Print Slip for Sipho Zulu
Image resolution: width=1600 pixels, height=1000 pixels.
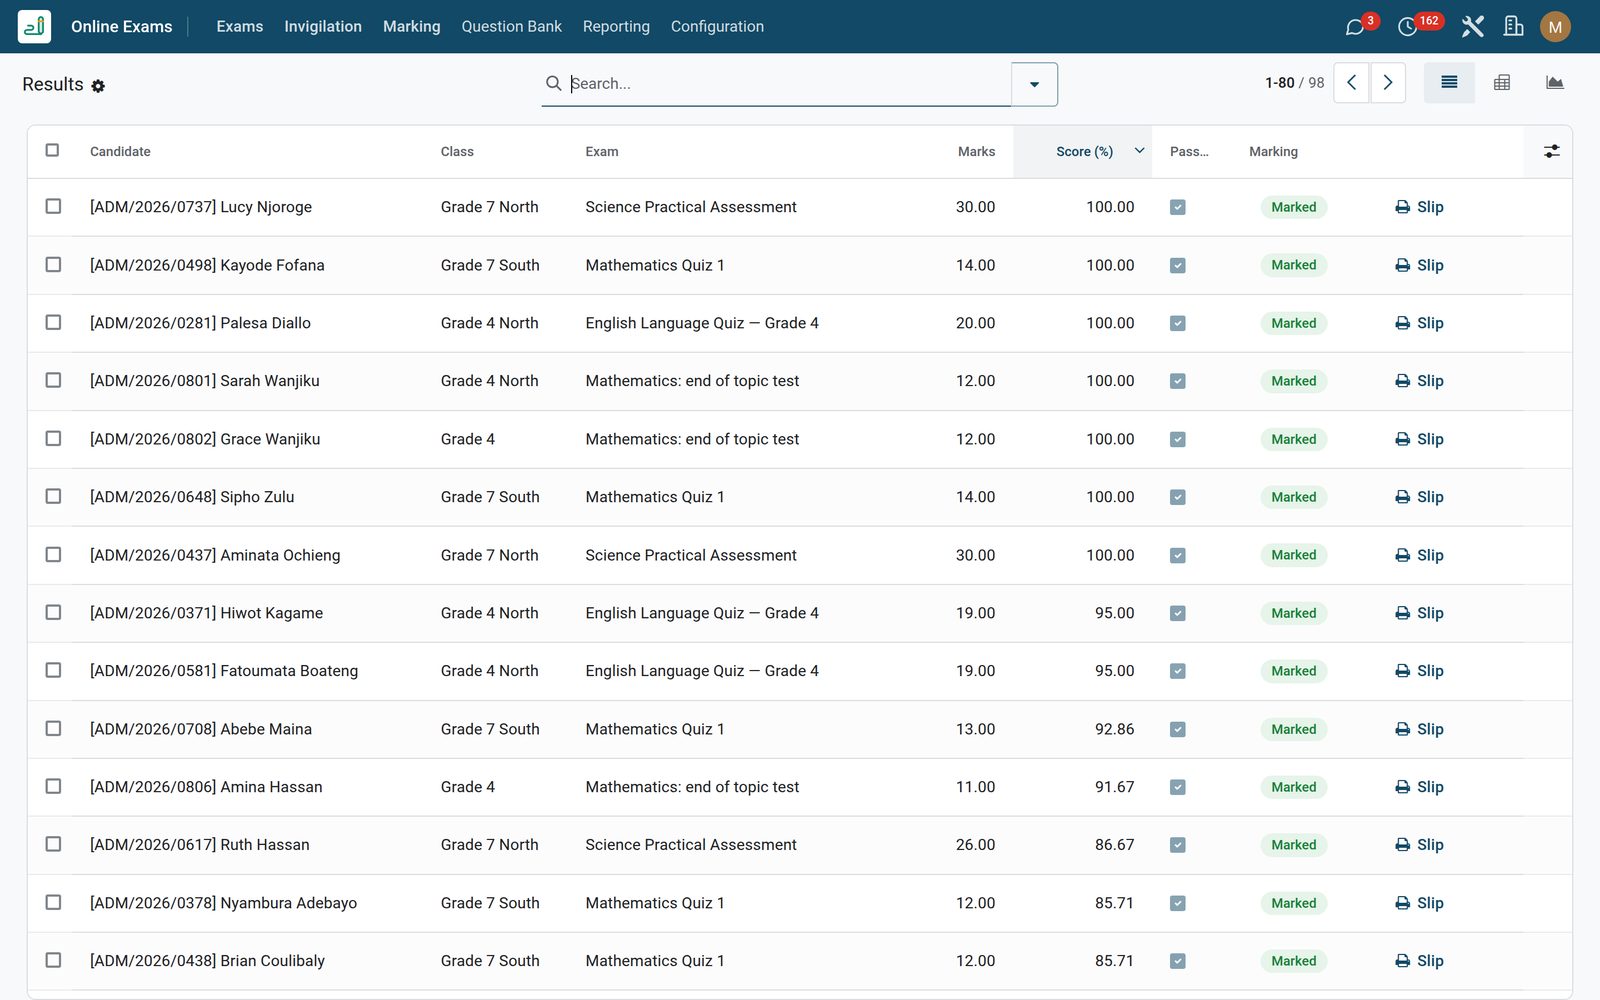pos(1419,497)
